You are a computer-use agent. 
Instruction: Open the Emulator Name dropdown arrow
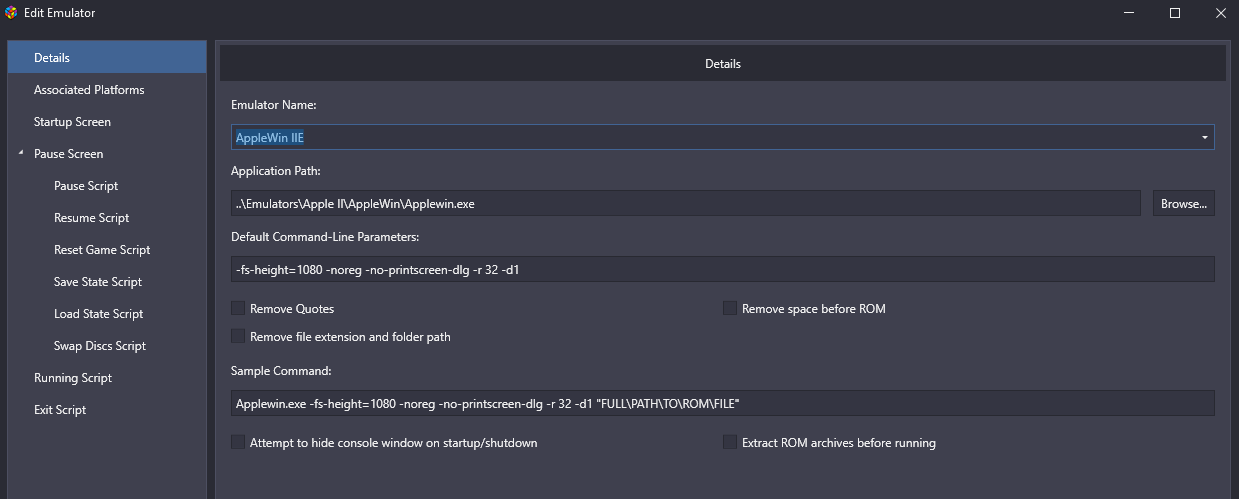[x=1204, y=137]
